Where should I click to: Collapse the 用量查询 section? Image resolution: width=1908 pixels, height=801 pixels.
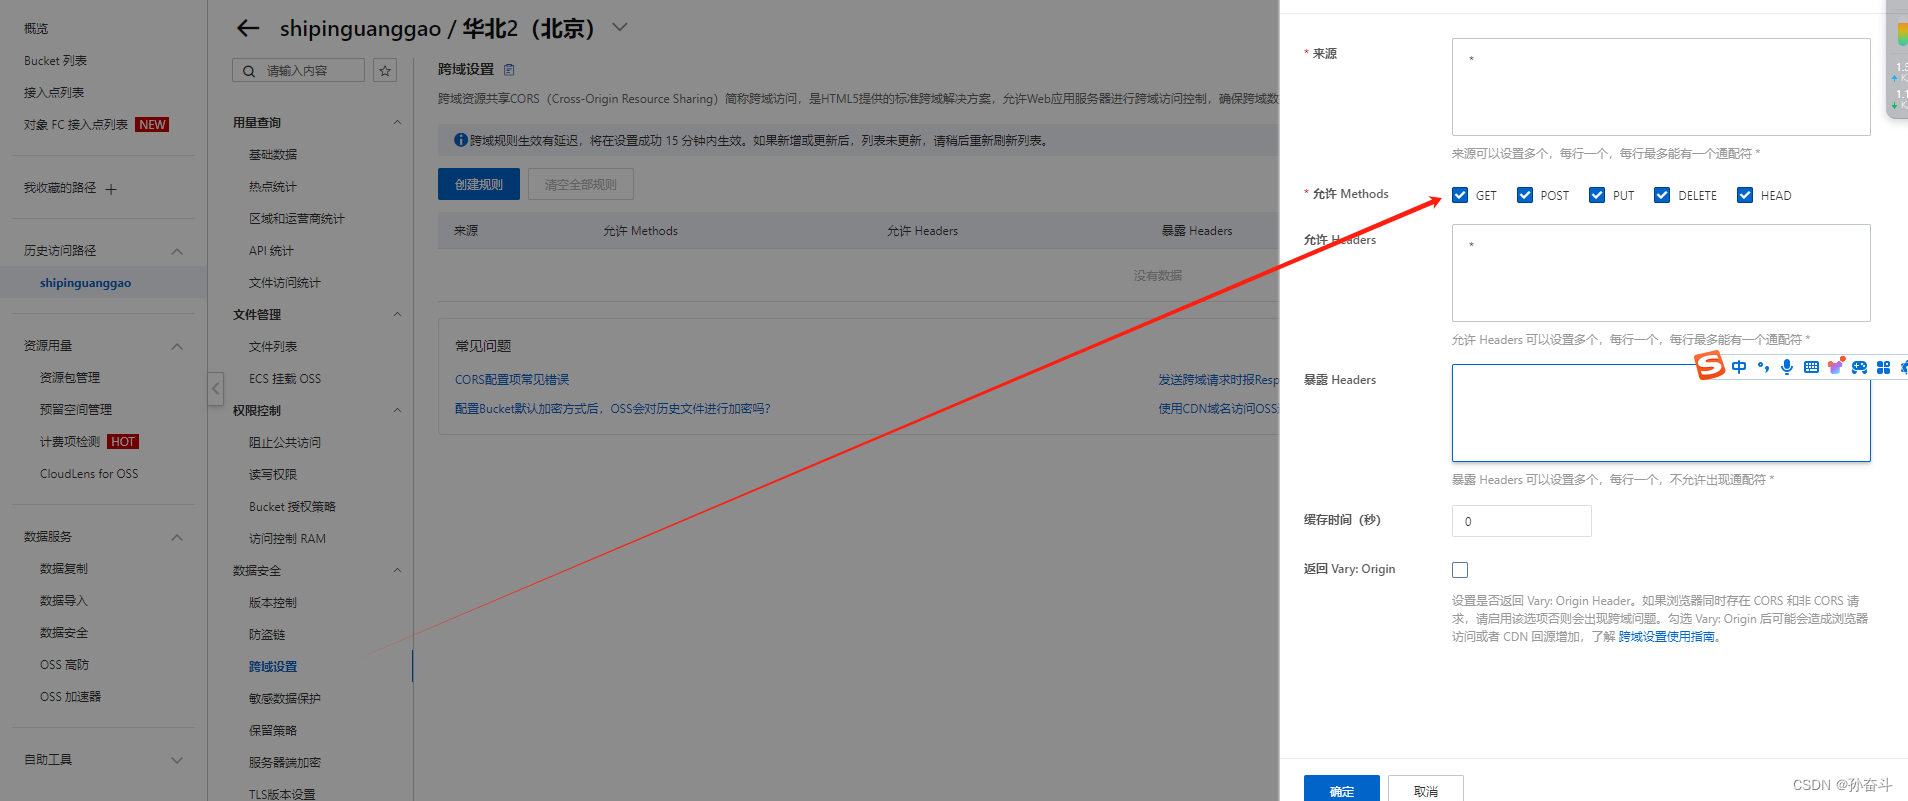pyautogui.click(x=397, y=123)
